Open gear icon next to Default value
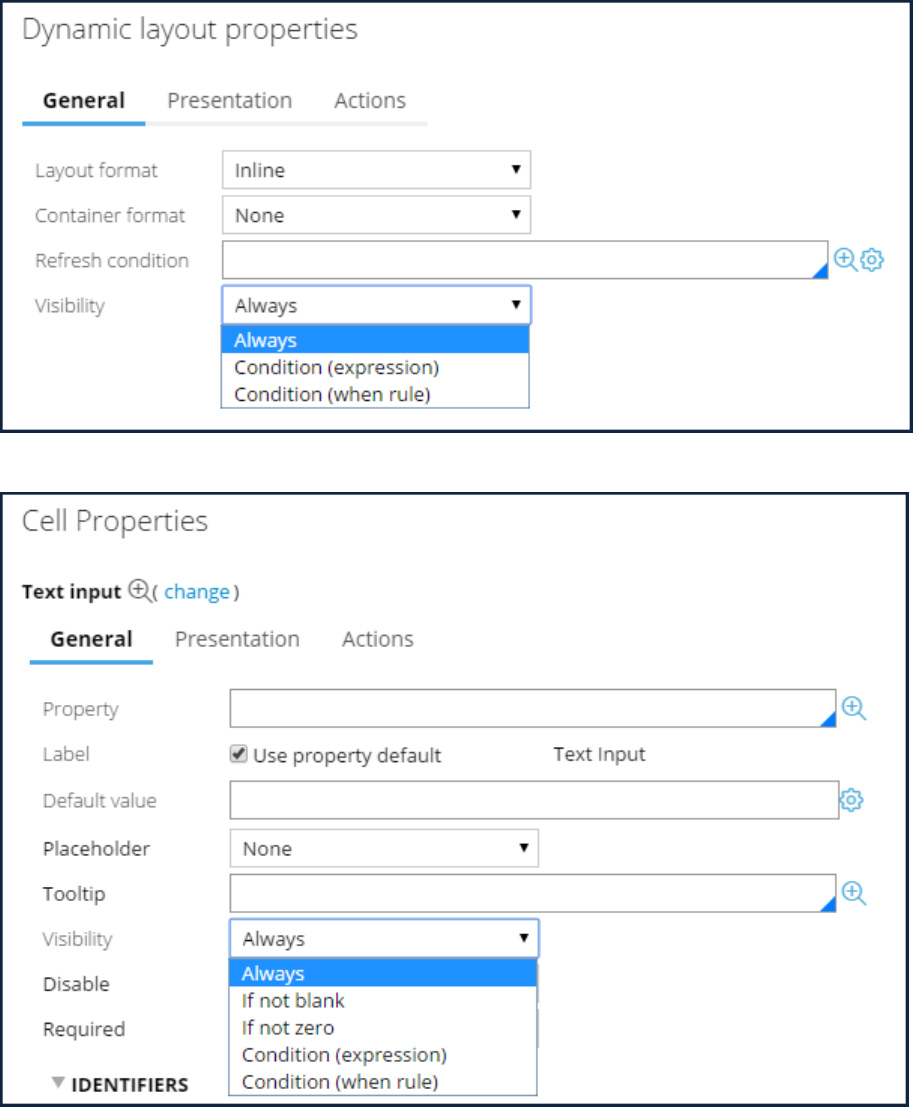Viewport: 913px width, 1107px height. point(852,800)
